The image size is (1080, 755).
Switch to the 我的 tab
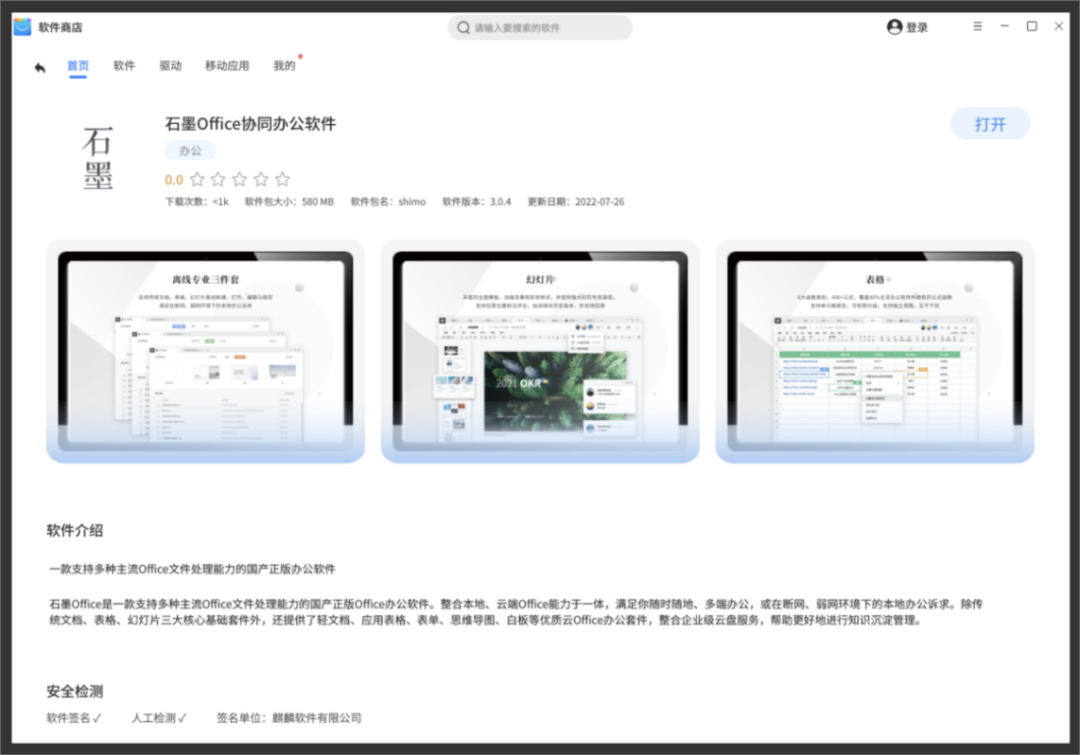pos(284,65)
